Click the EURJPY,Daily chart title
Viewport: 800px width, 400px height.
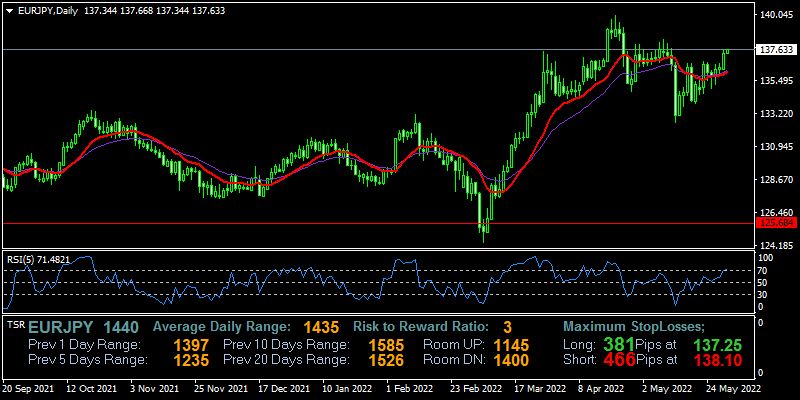[x=47, y=11]
